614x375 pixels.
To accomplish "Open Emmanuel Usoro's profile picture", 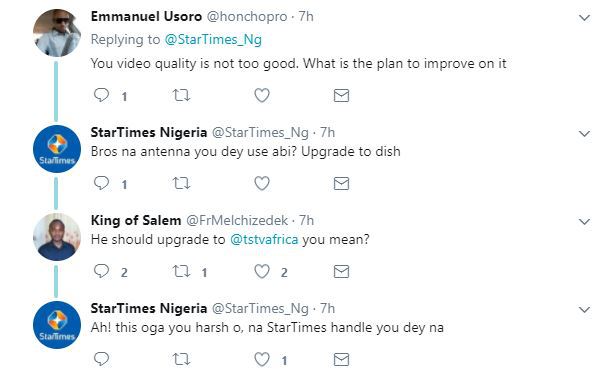I will point(57,33).
